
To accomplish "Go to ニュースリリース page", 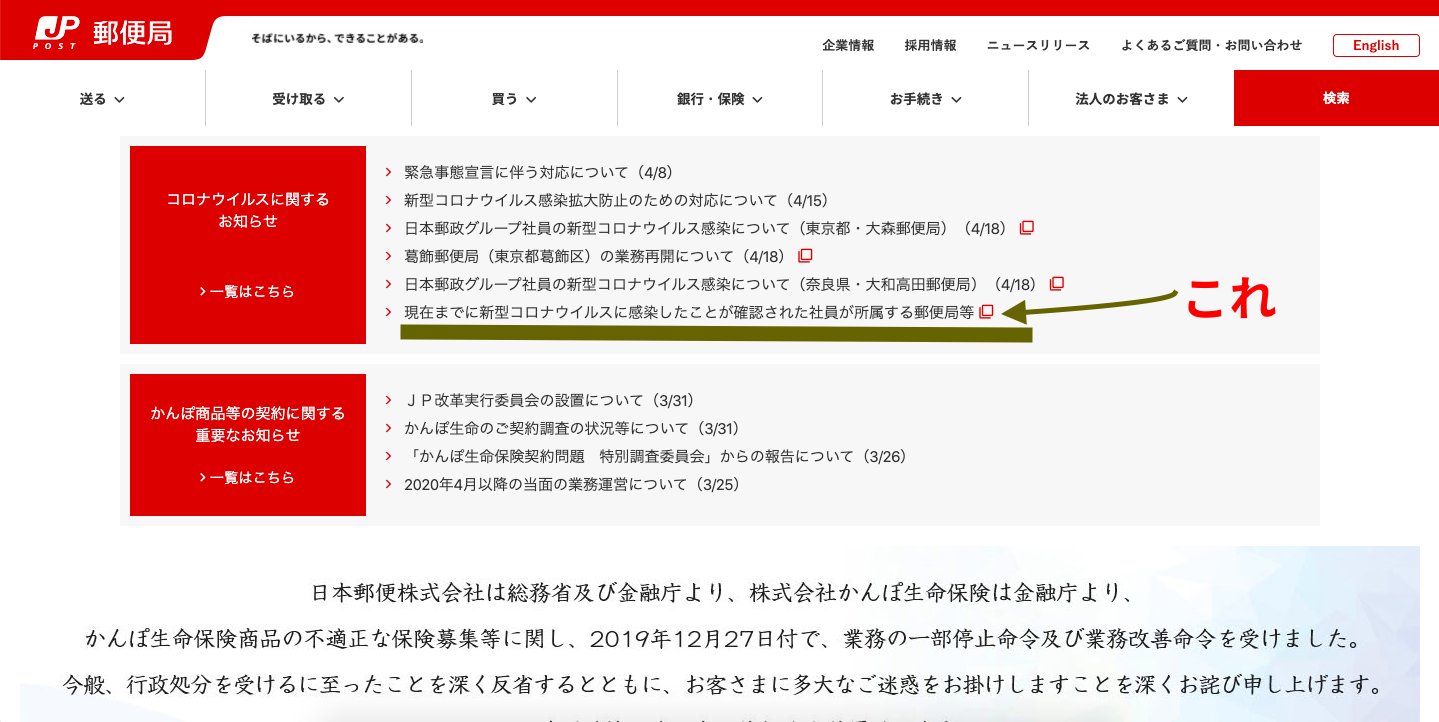I will coord(1038,45).
